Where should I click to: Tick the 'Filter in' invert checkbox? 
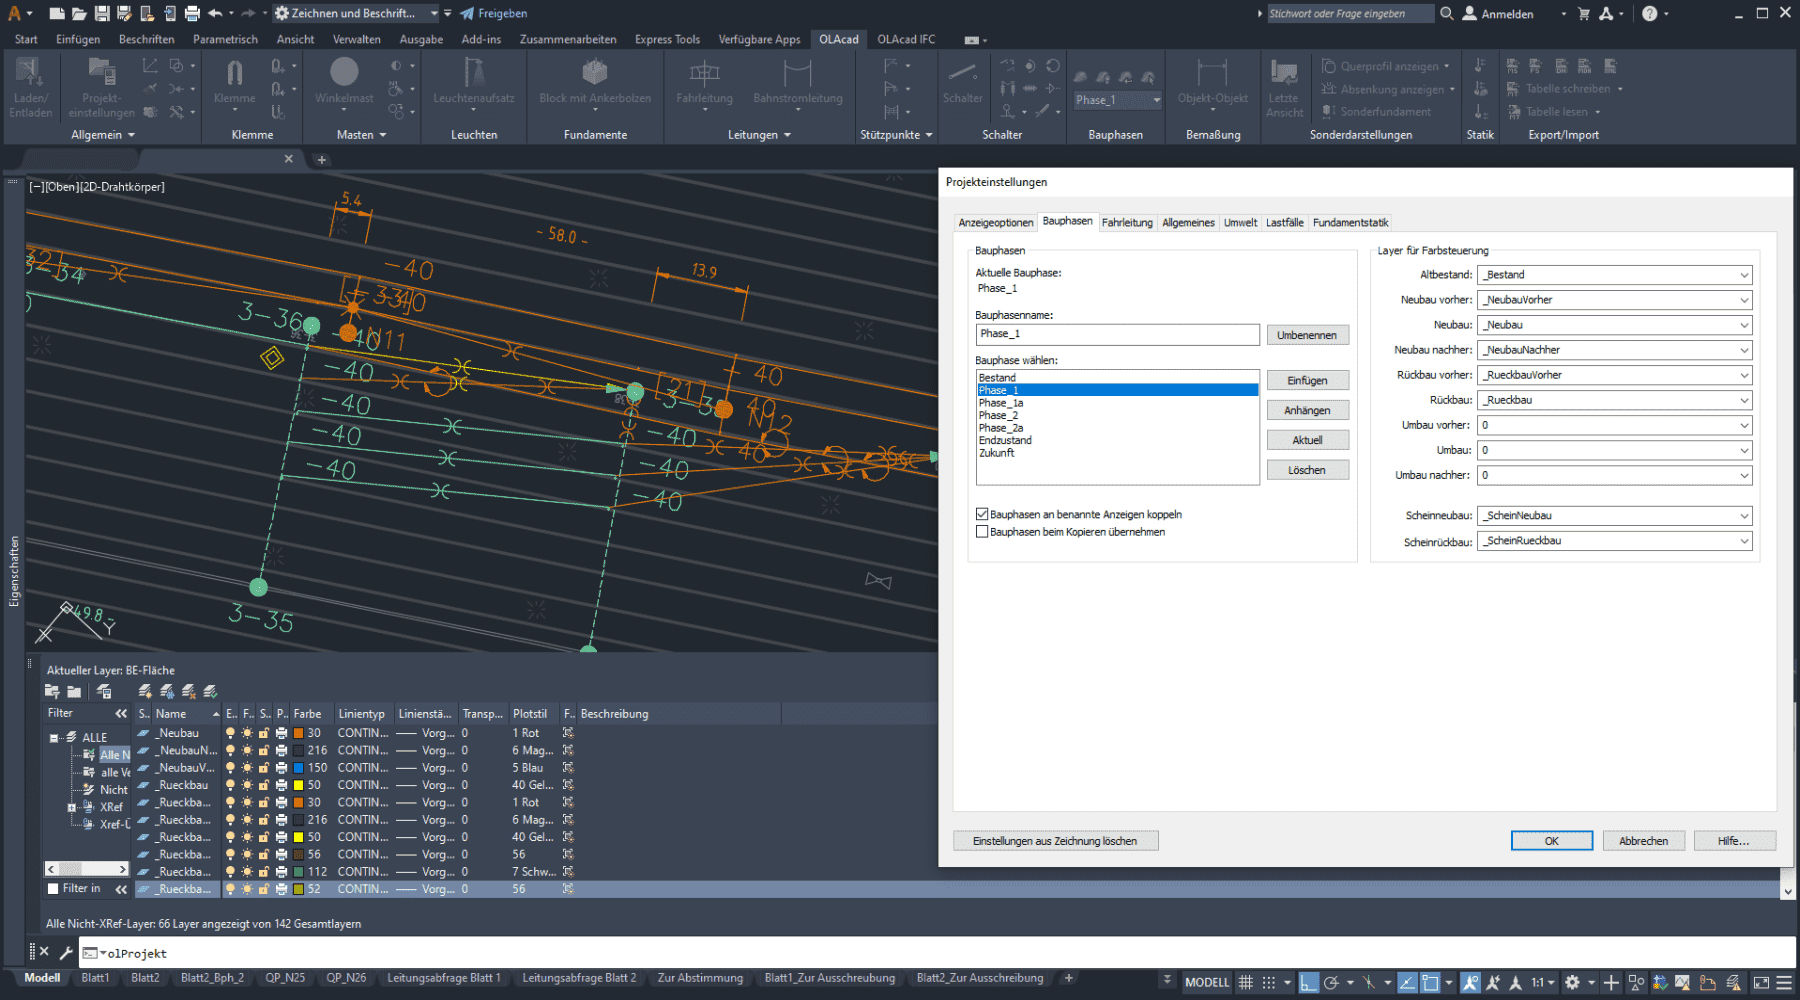coord(54,888)
